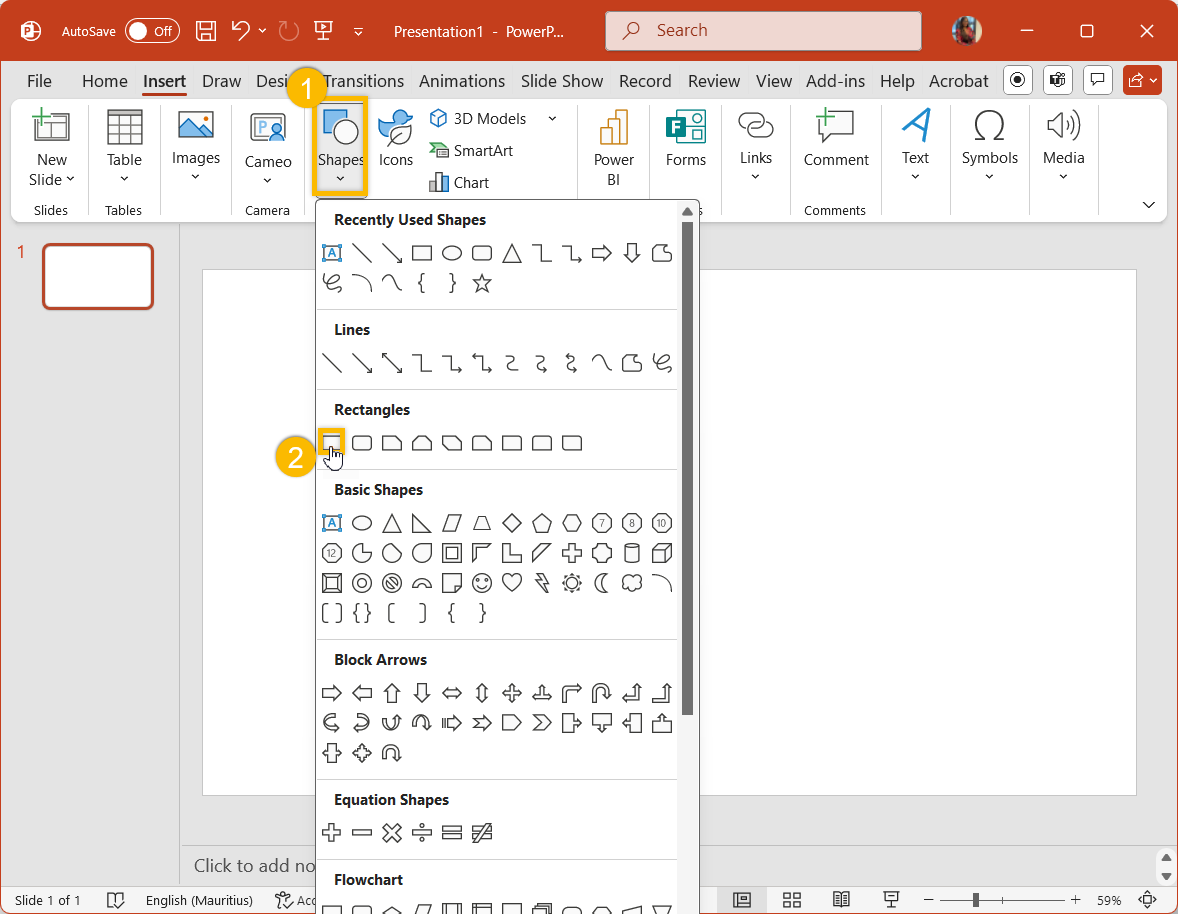This screenshot has height=914, width=1178.
Task: Toggle the AutoSave switch
Action: (152, 31)
